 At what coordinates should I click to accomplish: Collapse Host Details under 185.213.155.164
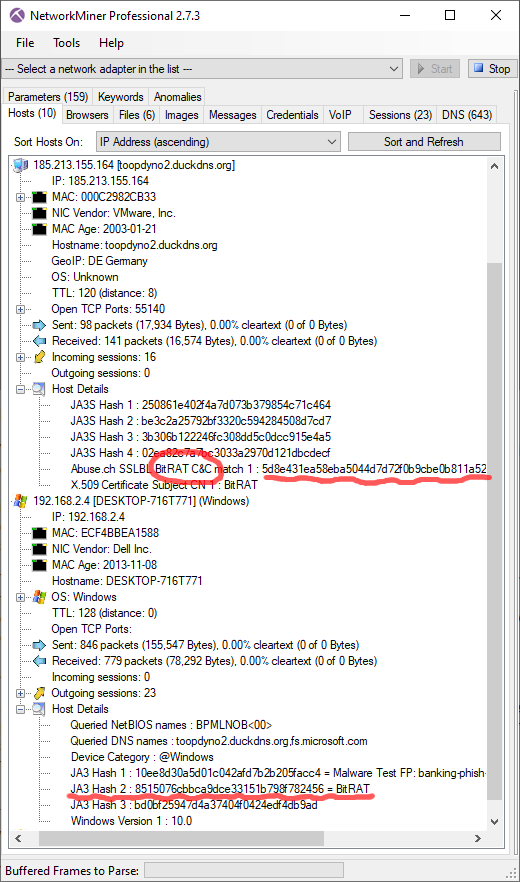(21, 389)
